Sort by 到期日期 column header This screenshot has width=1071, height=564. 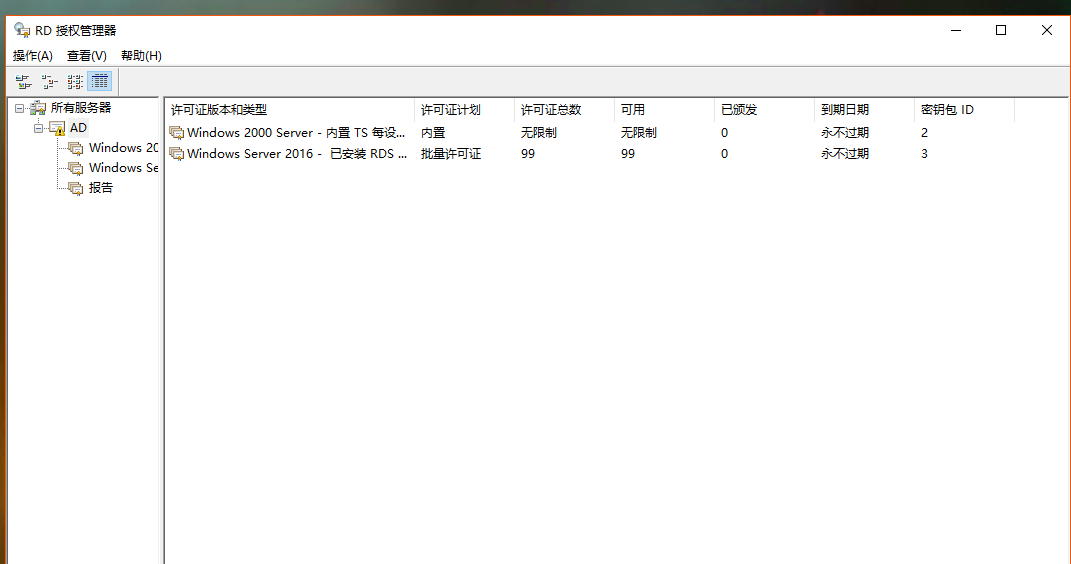click(864, 110)
